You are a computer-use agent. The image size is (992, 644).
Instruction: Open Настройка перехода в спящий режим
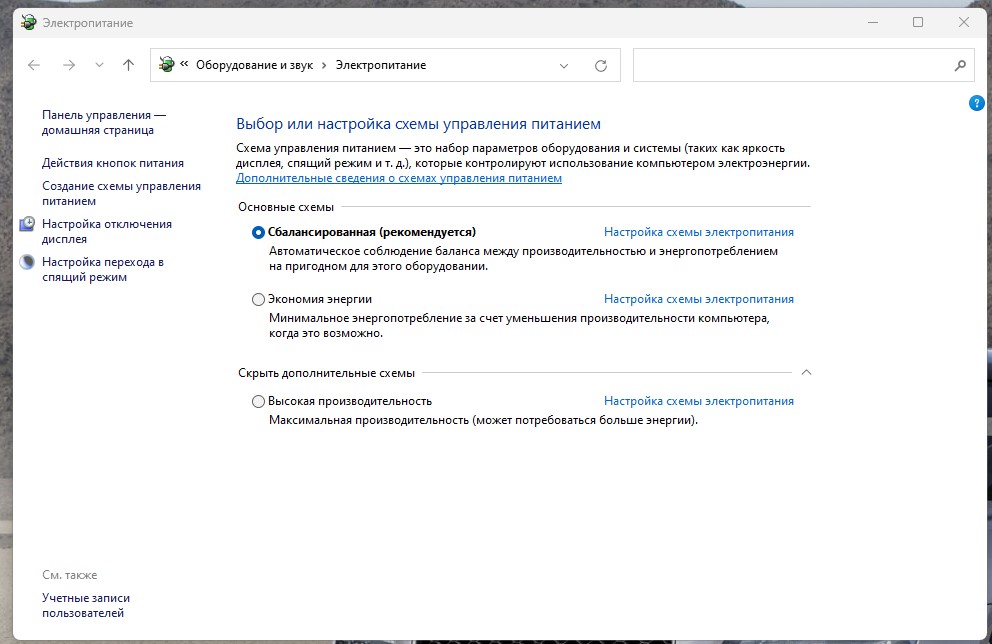click(x=103, y=269)
